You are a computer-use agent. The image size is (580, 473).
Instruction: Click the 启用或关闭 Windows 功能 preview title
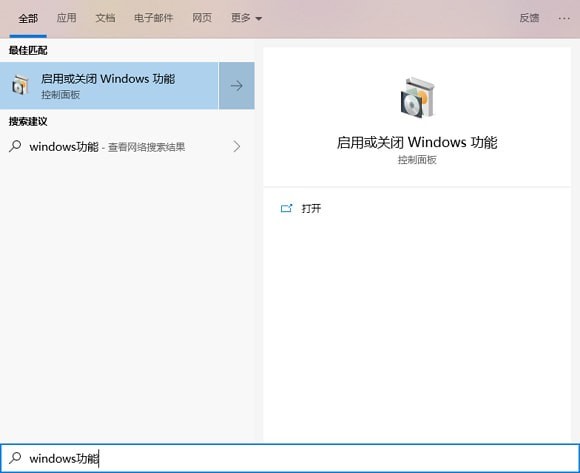pos(417,142)
